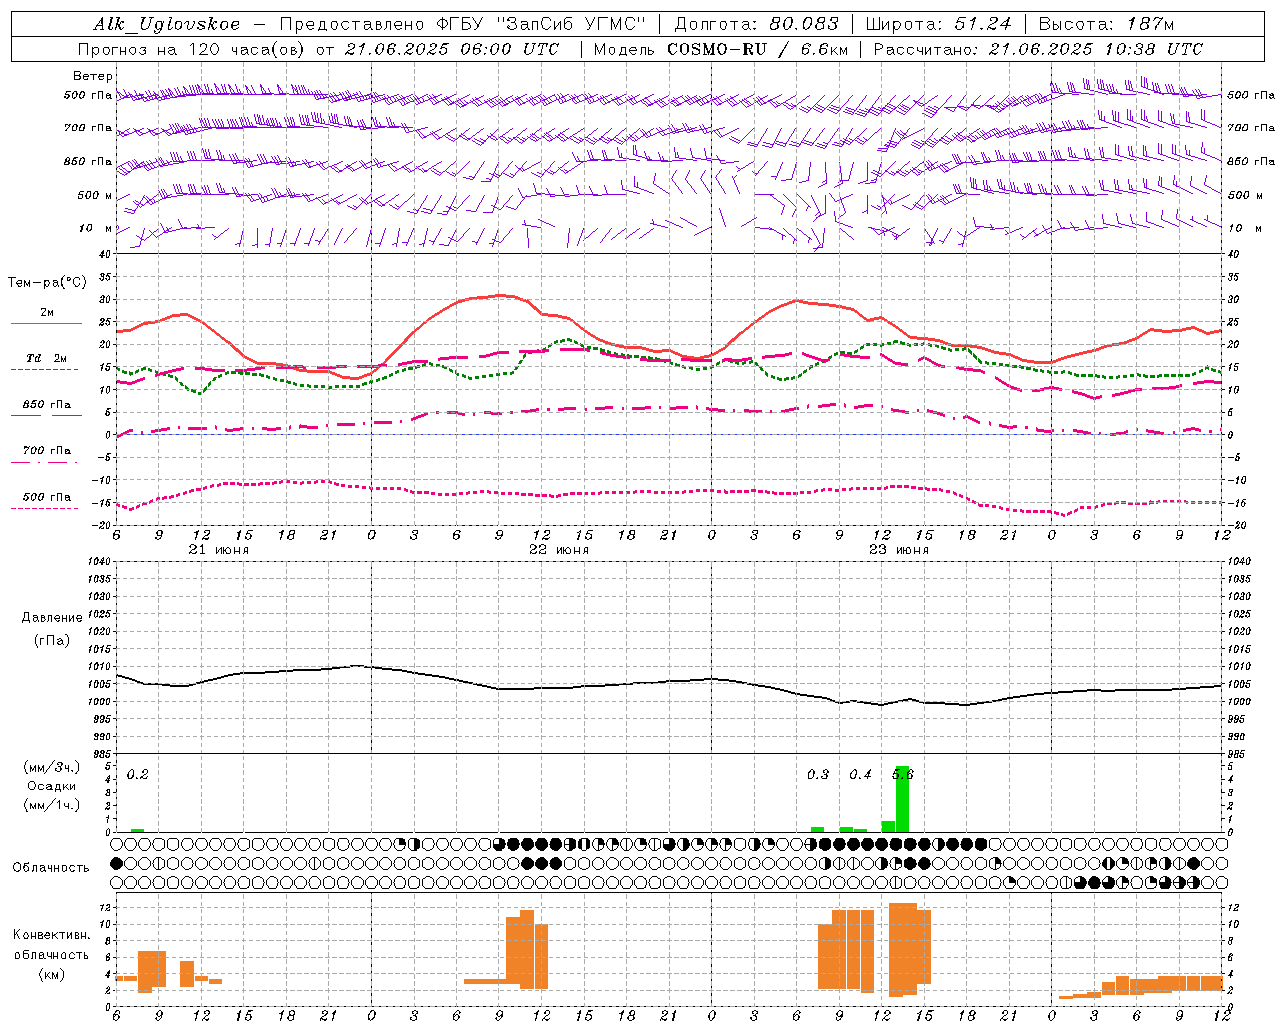Click the 23 июня date label
This screenshot has width=1280, height=1024.
coord(899,550)
